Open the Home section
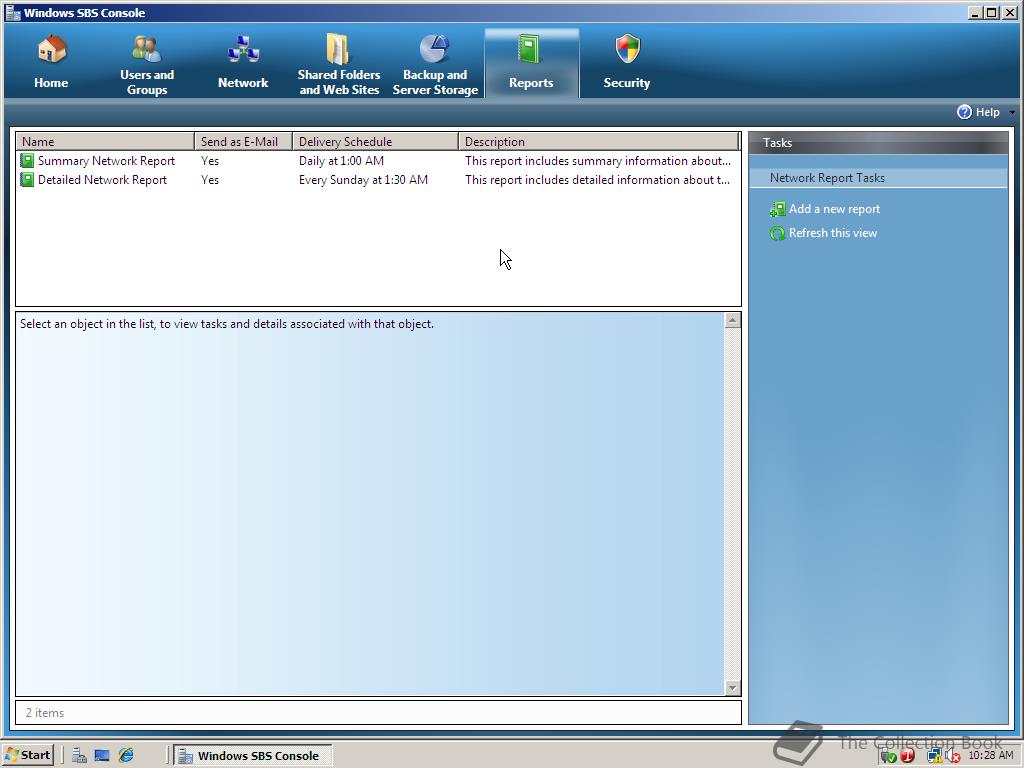Viewport: 1024px width, 768px height. (x=51, y=63)
